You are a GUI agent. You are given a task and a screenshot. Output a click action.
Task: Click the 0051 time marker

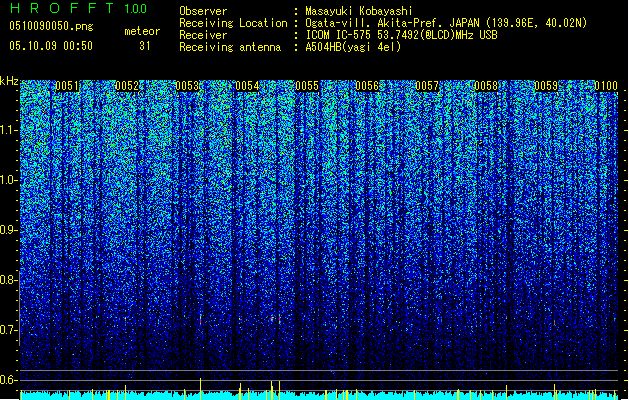tap(67, 86)
